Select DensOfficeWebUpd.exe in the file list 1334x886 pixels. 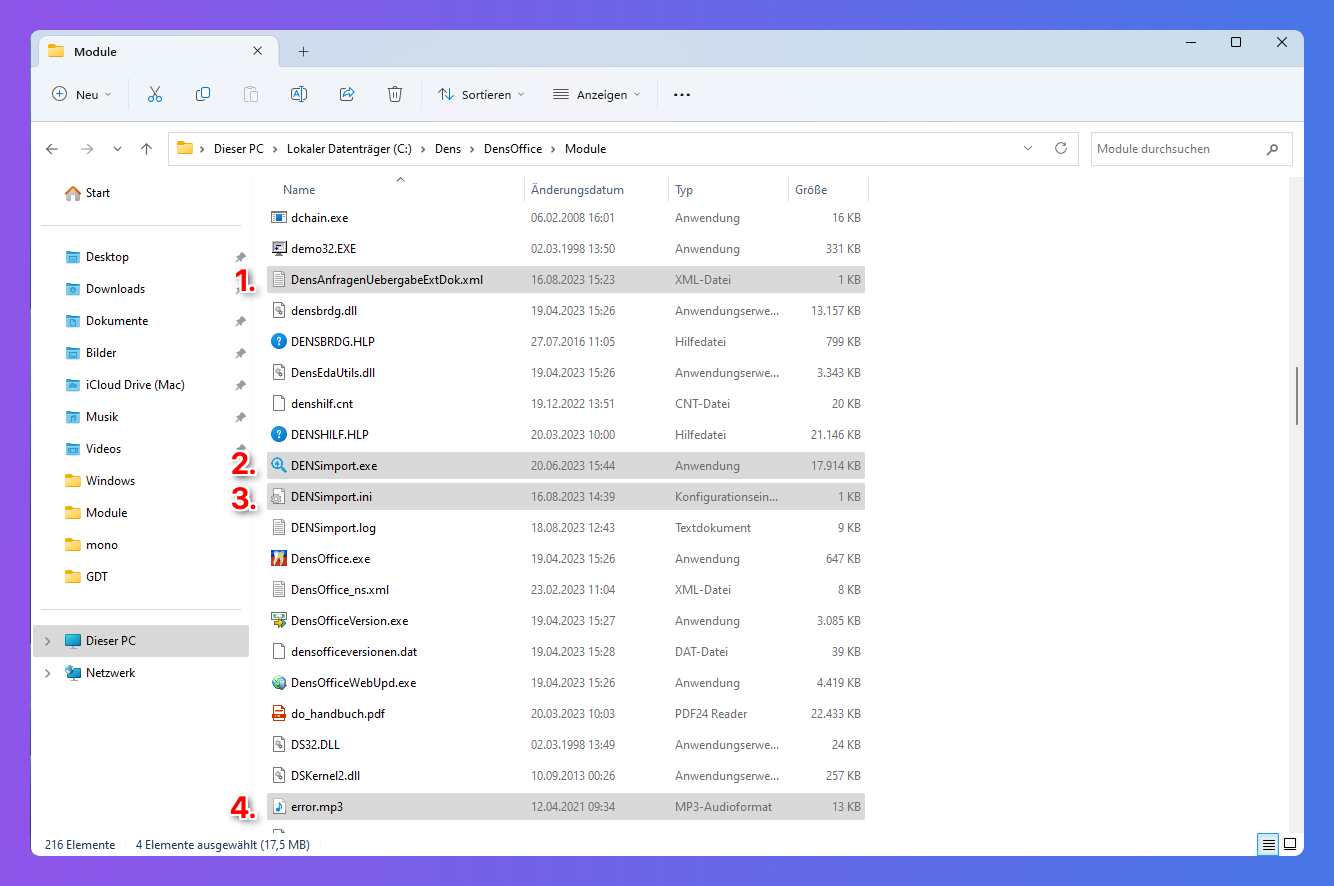353,683
